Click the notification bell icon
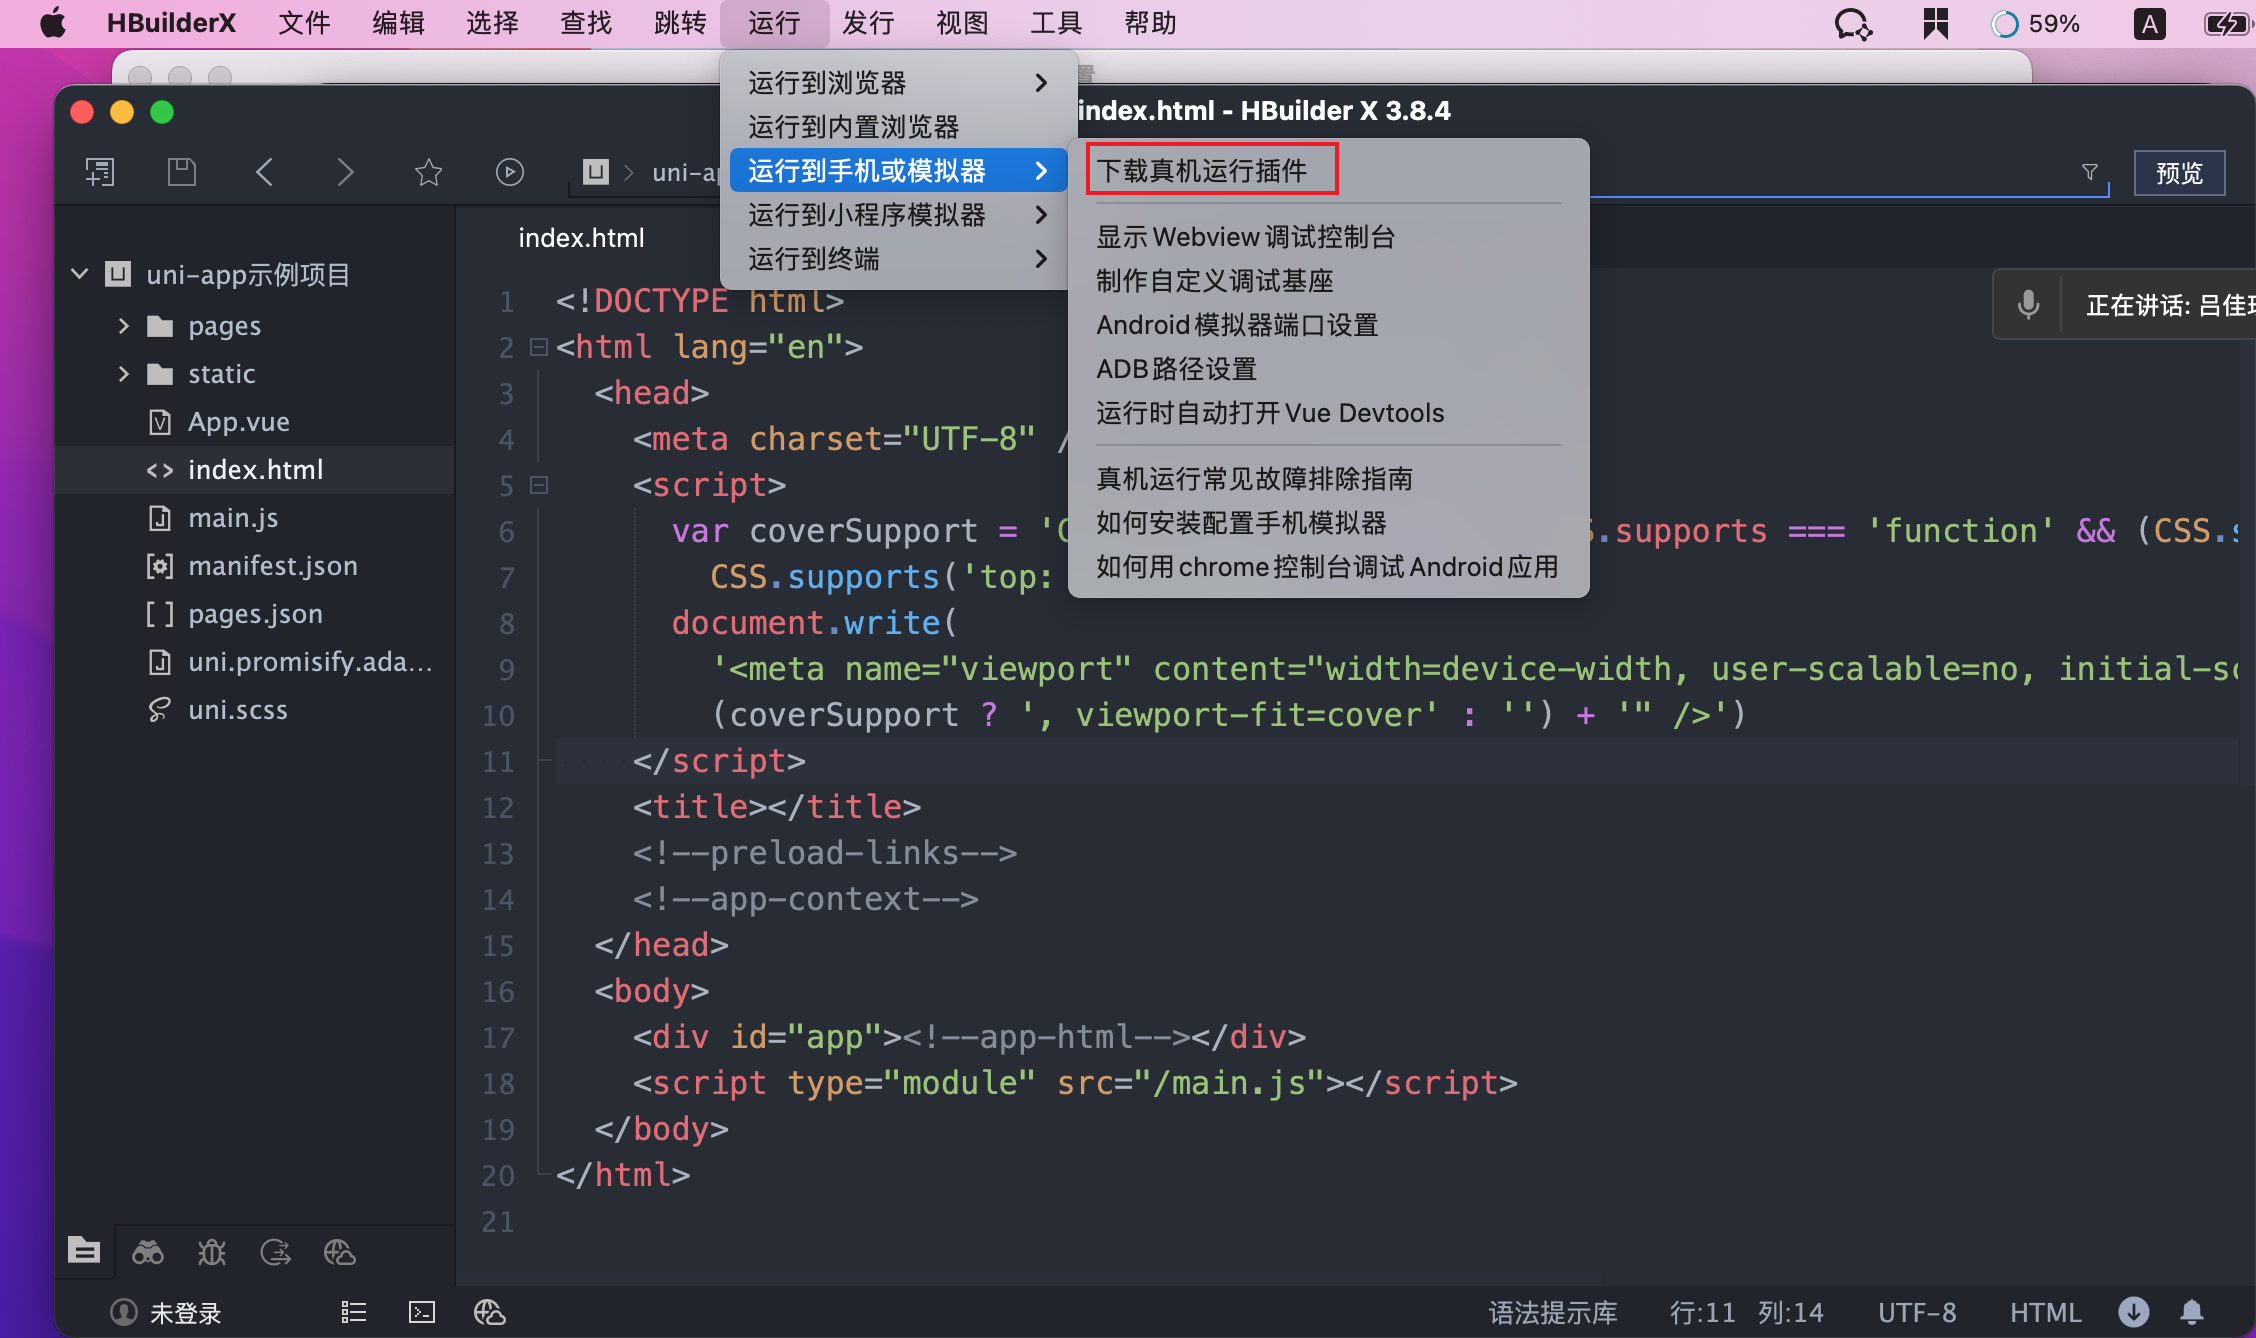Image resolution: width=2256 pixels, height=1338 pixels. click(2192, 1312)
